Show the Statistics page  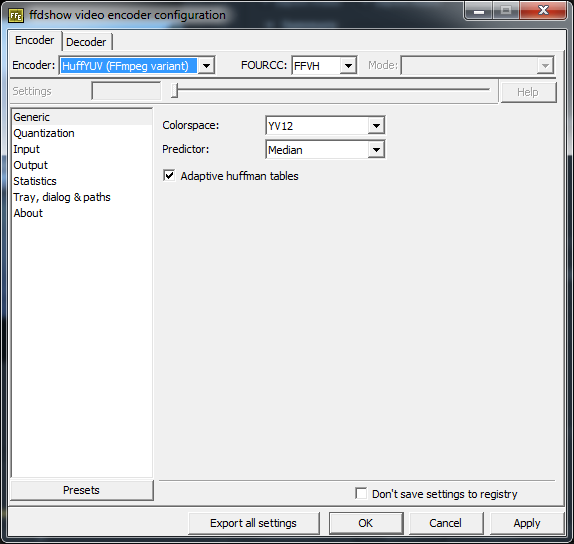pyautogui.click(x=35, y=181)
